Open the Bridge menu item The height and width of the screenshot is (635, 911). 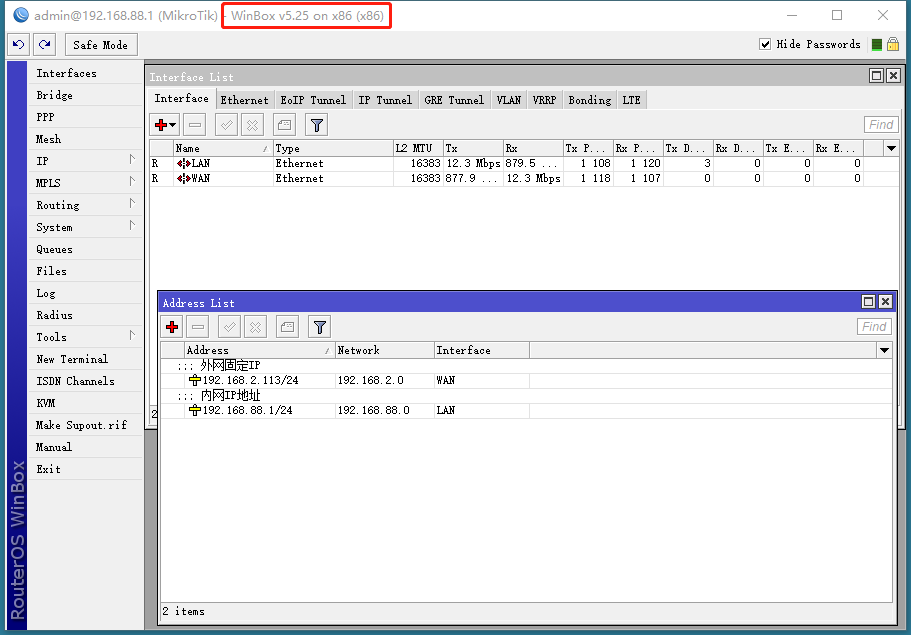pos(85,95)
